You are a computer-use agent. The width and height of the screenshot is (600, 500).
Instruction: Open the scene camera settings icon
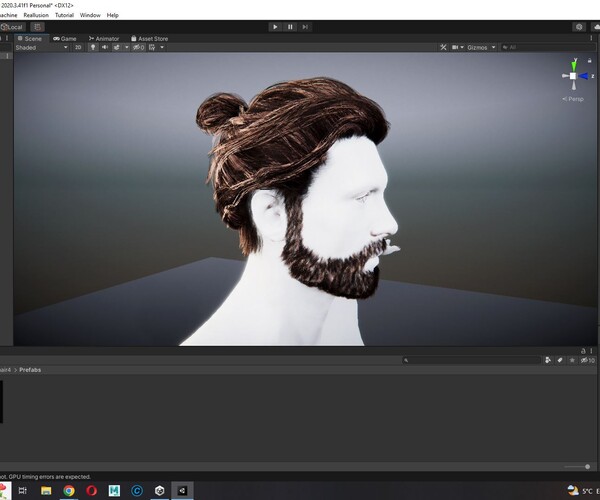455,47
